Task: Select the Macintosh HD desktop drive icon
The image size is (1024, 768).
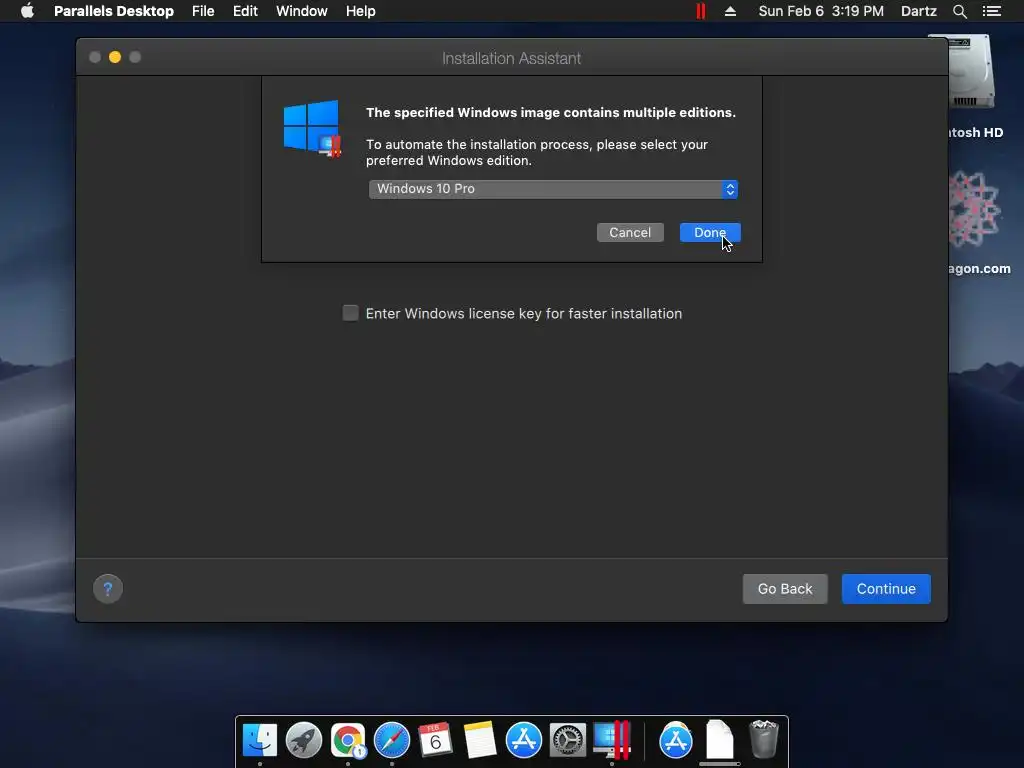Action: click(971, 72)
